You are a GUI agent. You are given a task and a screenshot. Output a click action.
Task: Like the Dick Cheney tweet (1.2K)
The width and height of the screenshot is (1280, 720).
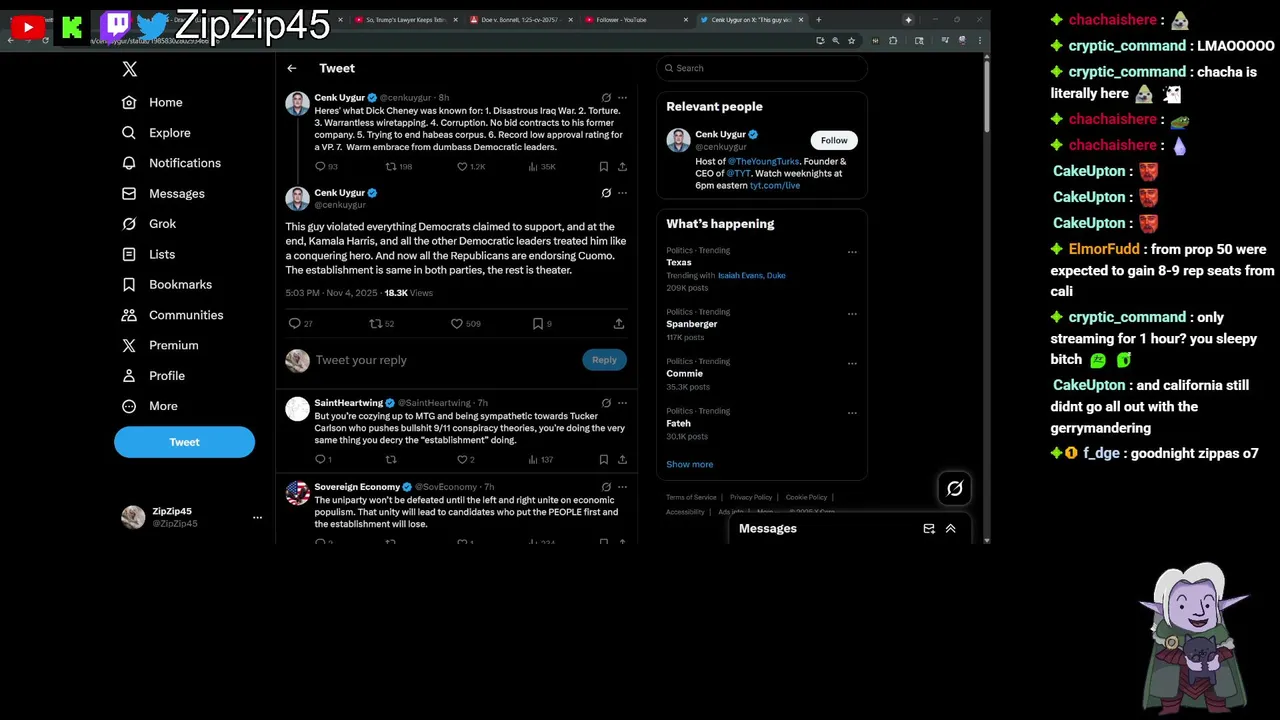coord(470,167)
